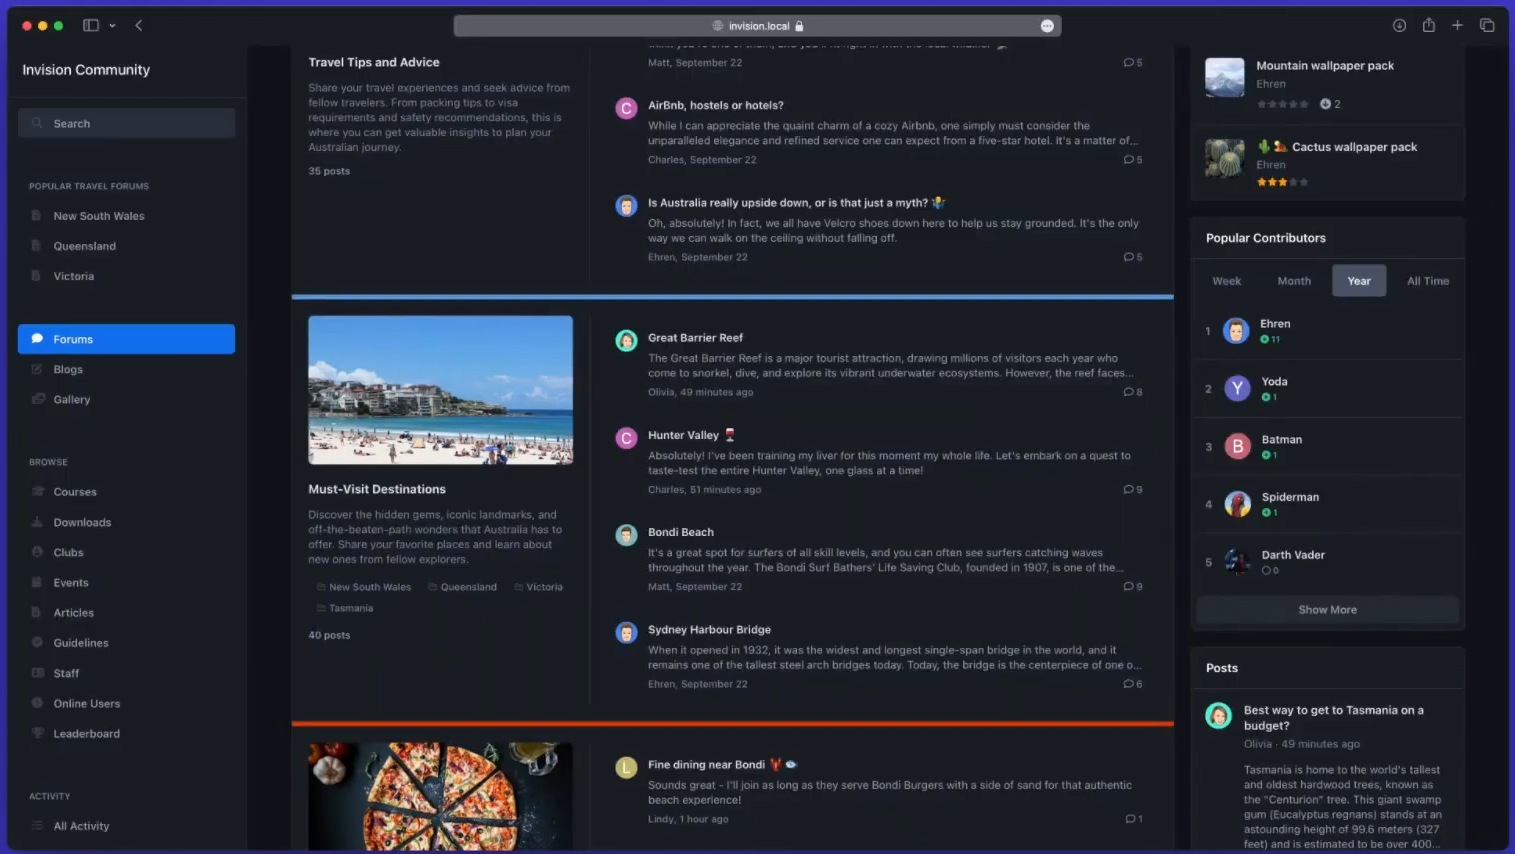Click the Leaderboard trophy icon
1515x854 pixels.
(37, 733)
